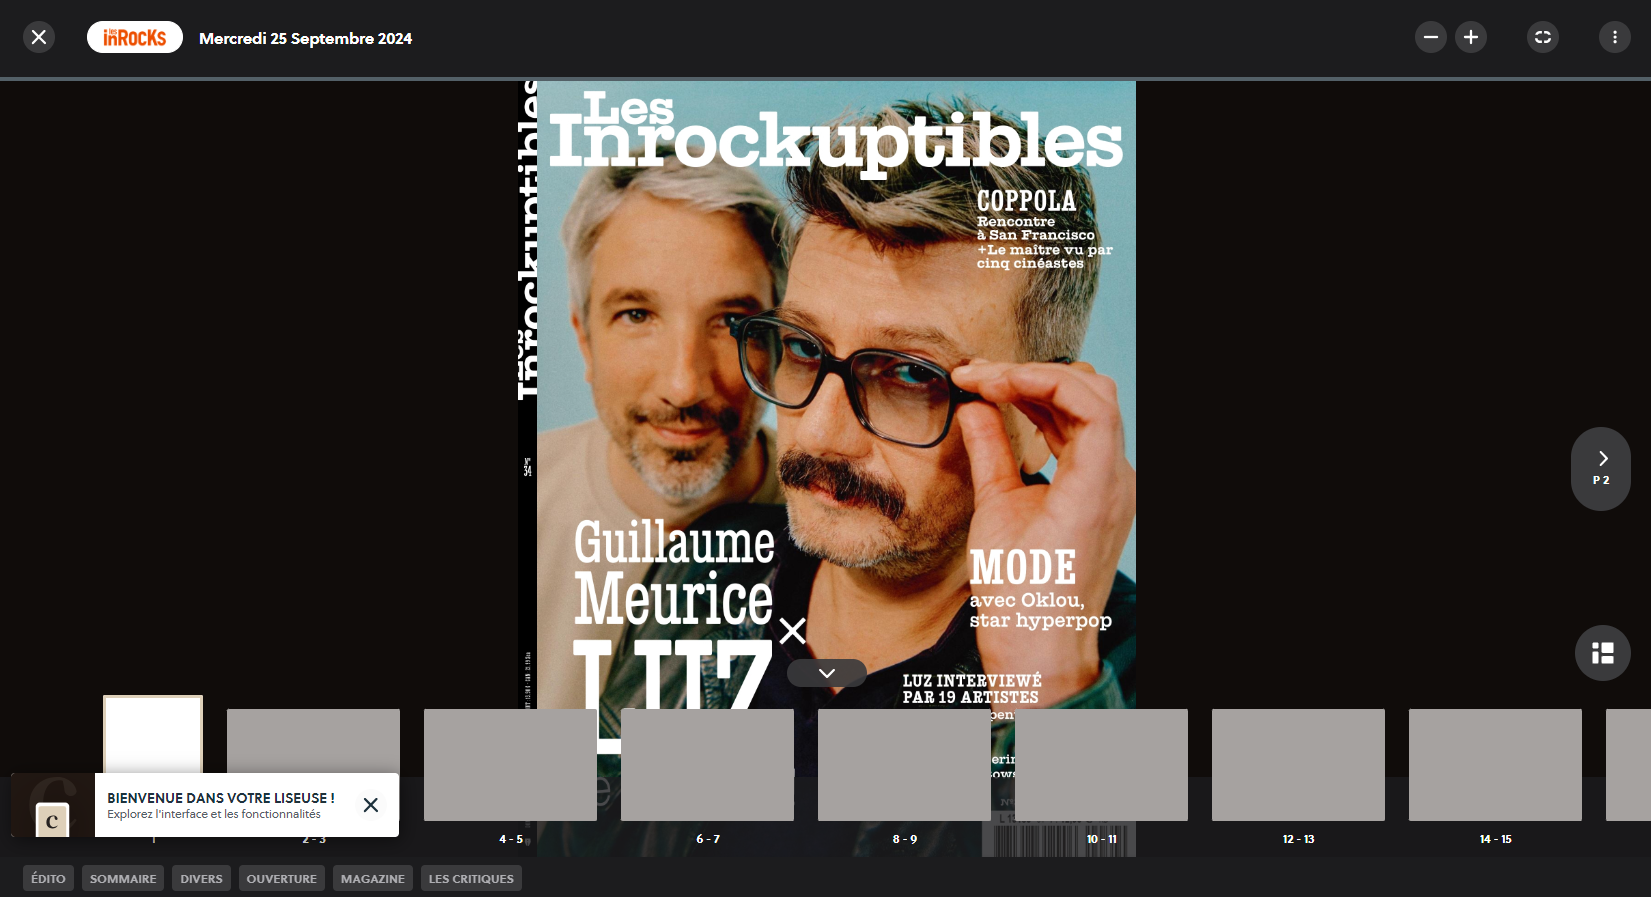Open the pages 8 - 9 thumbnail
This screenshot has width=1651, height=897.
pos(904,765)
